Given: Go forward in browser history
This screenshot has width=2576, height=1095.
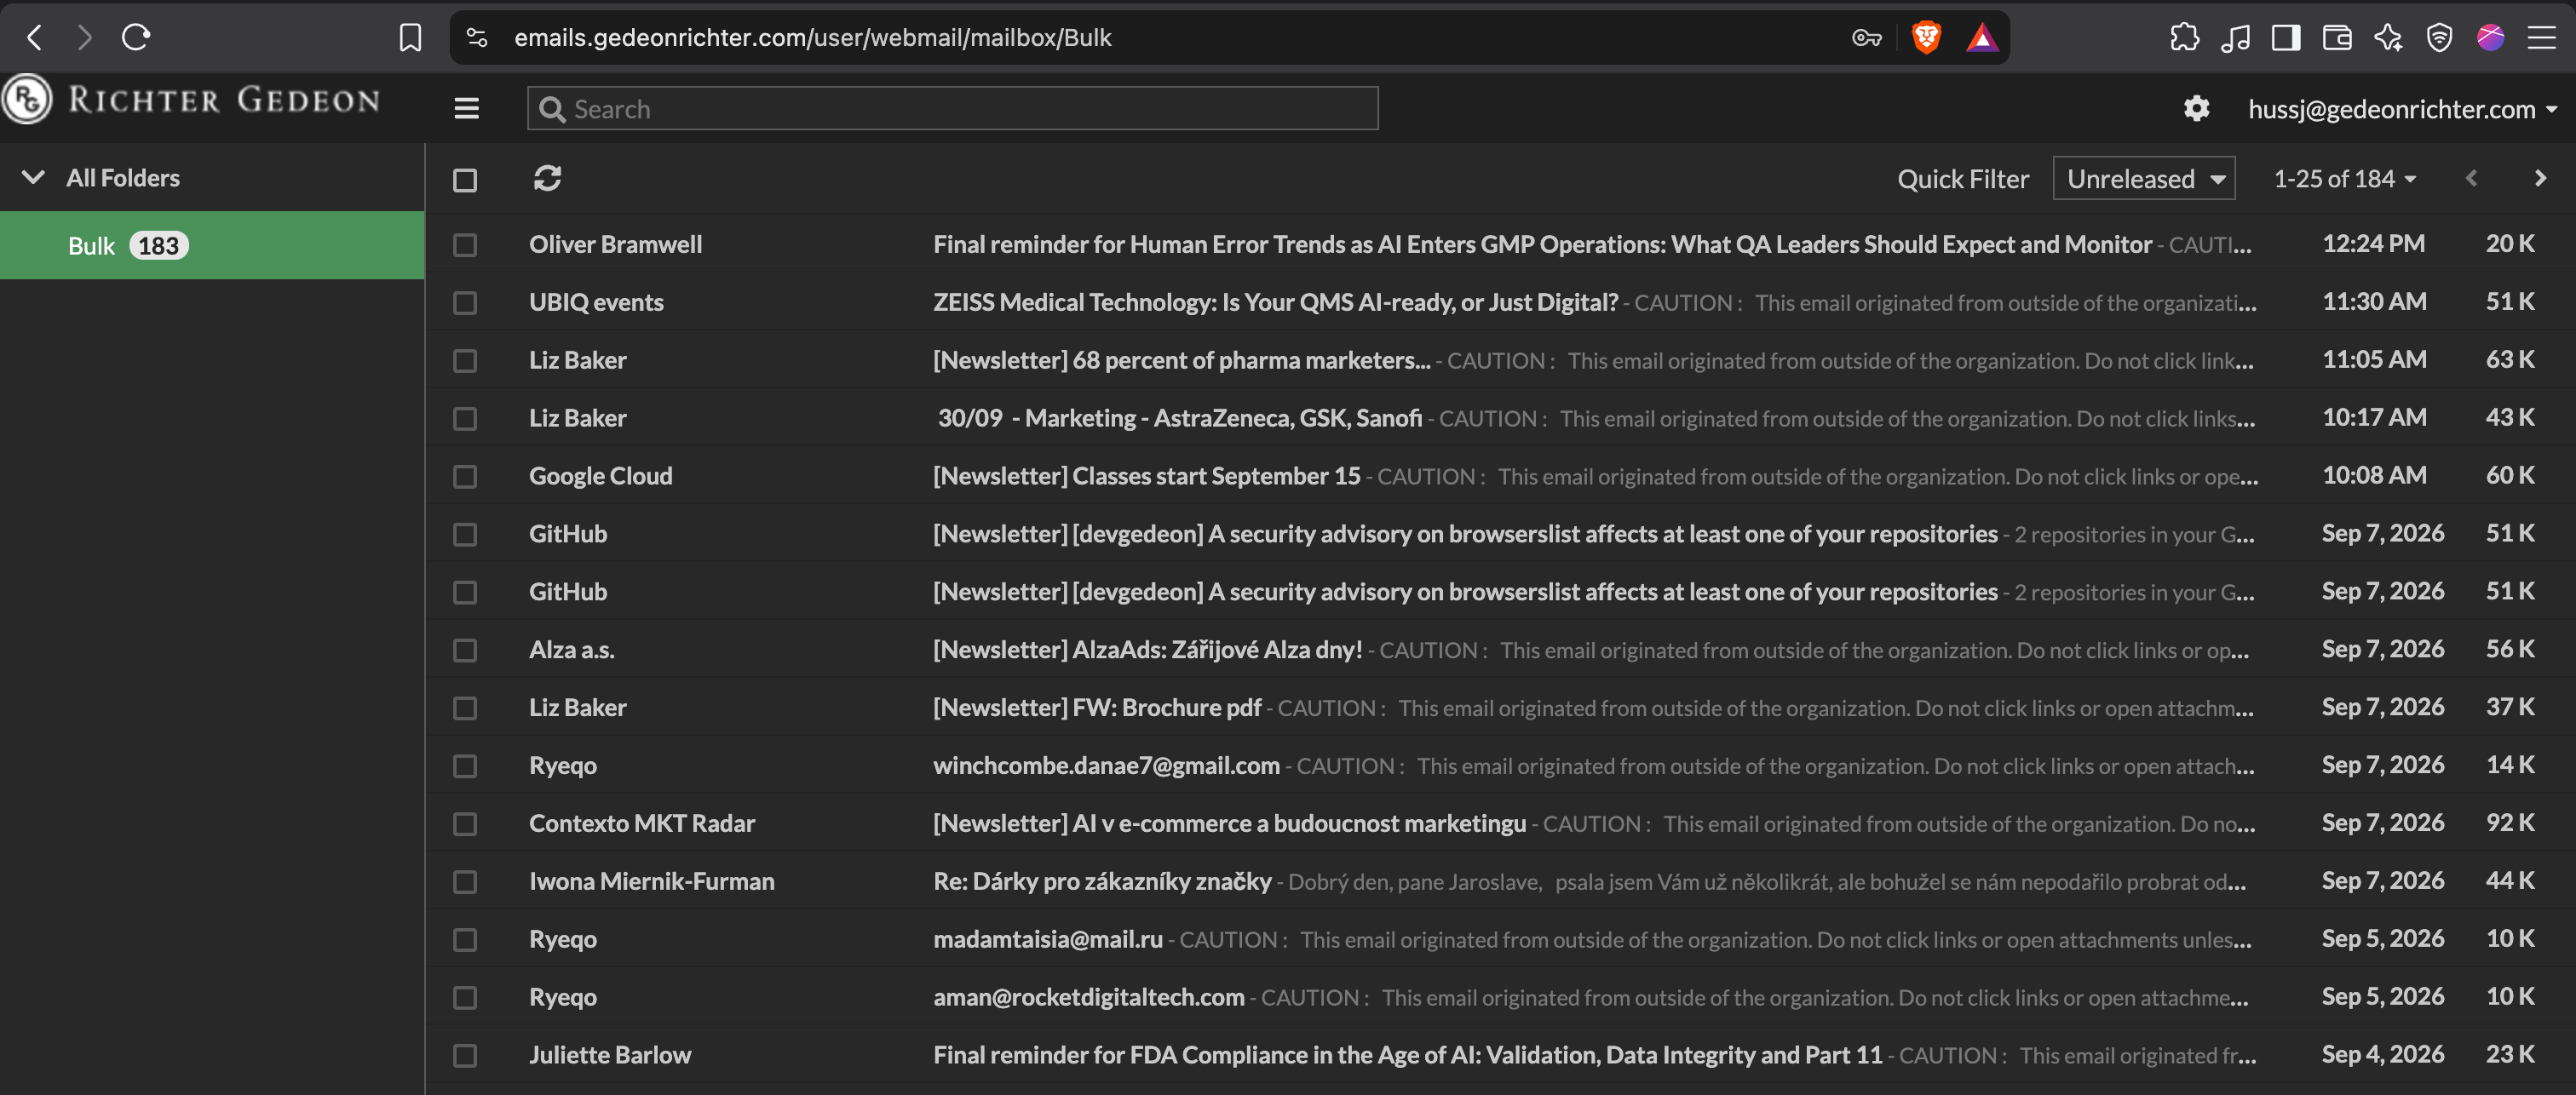Looking at the screenshot, I should 85,37.
